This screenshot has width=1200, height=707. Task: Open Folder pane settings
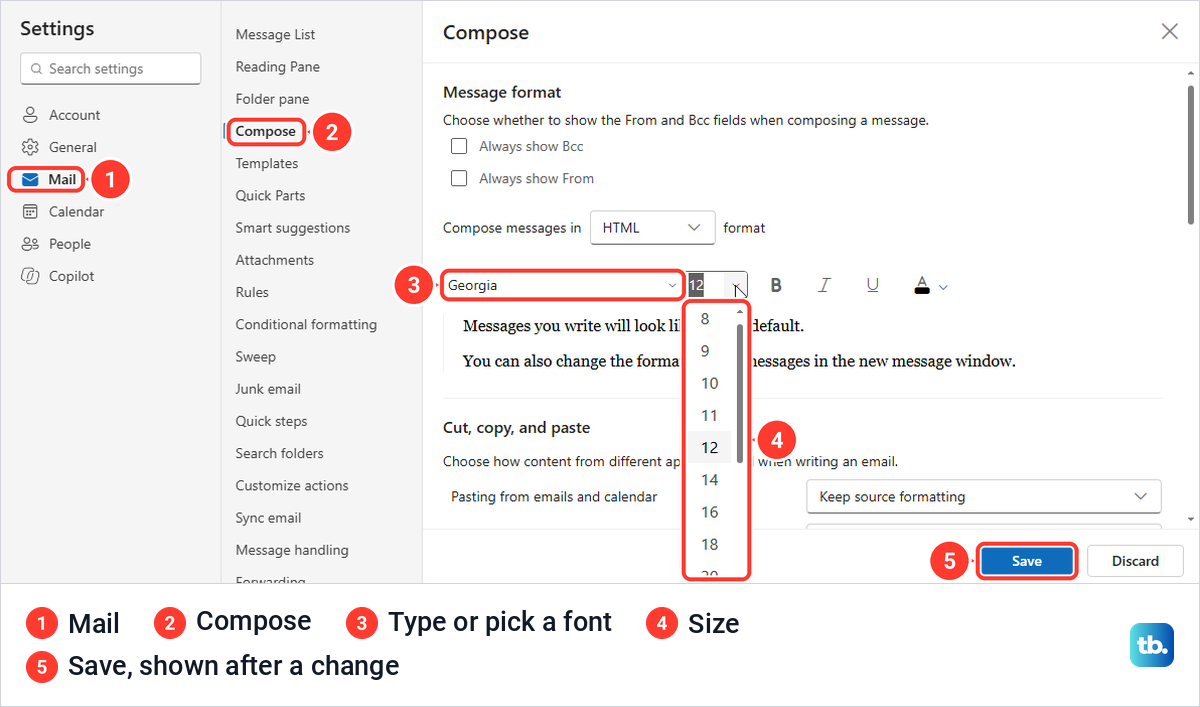click(x=272, y=99)
